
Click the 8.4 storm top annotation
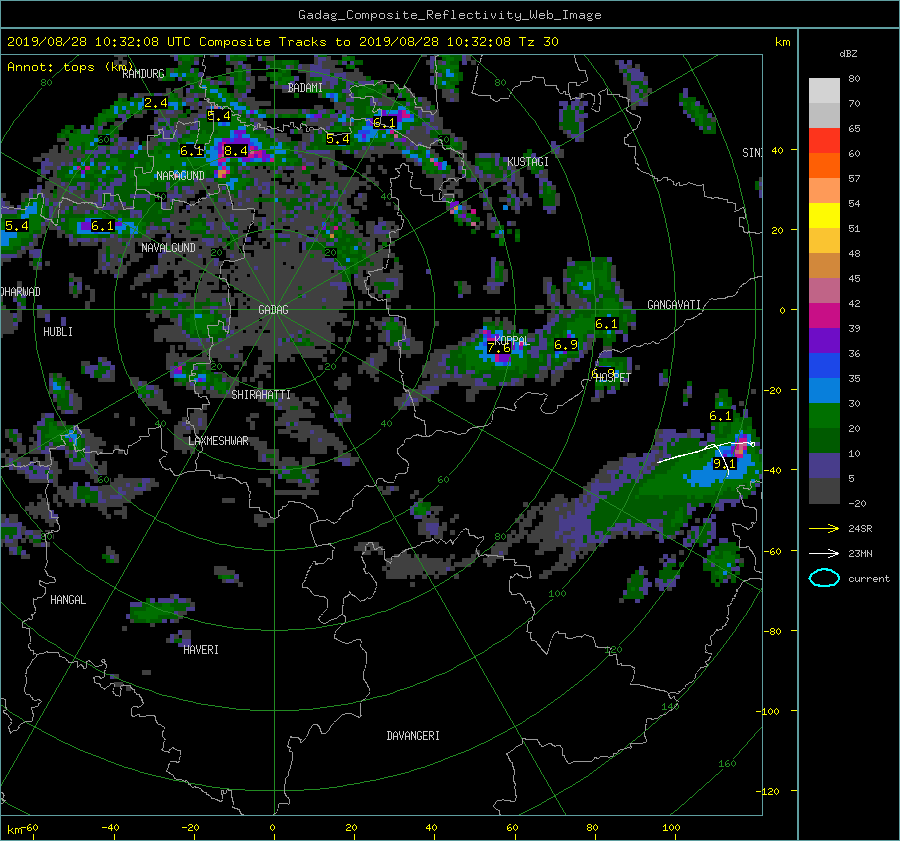236,151
